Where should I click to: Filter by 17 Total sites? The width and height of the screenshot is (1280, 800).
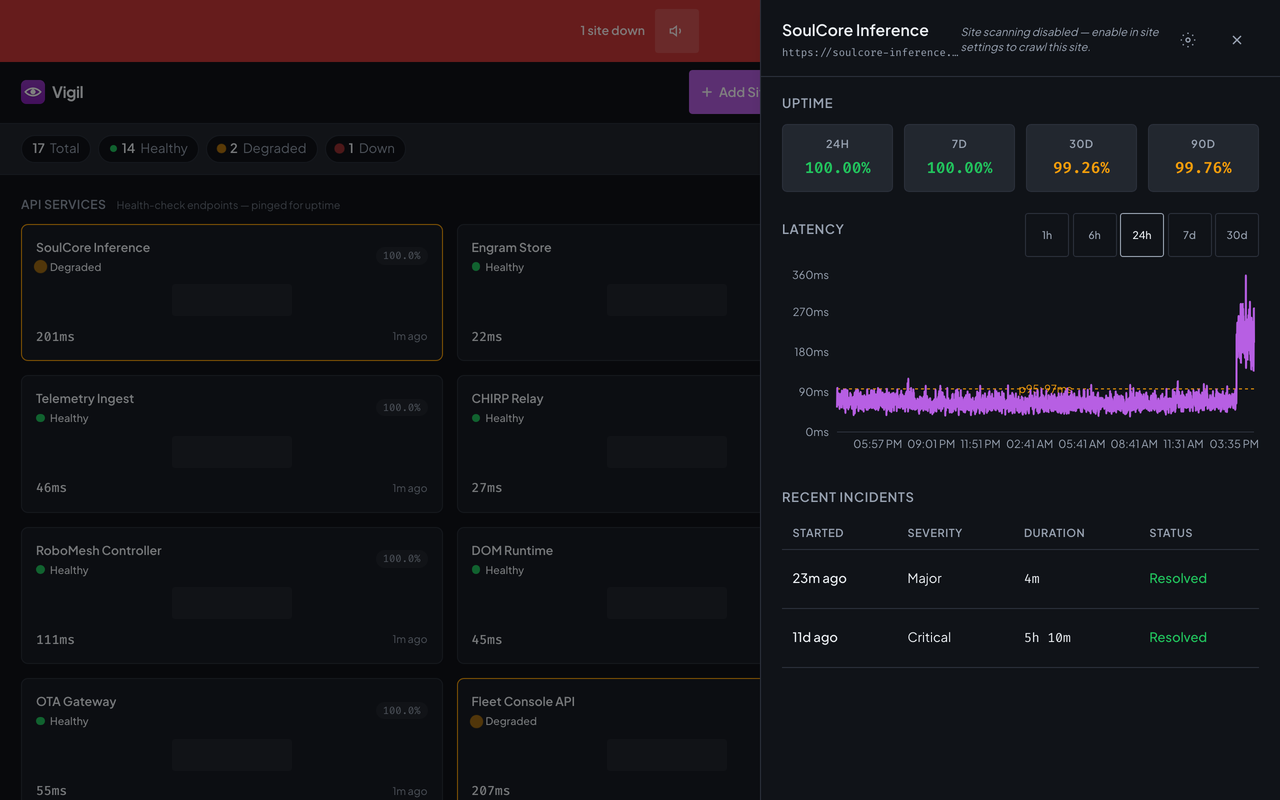point(56,149)
